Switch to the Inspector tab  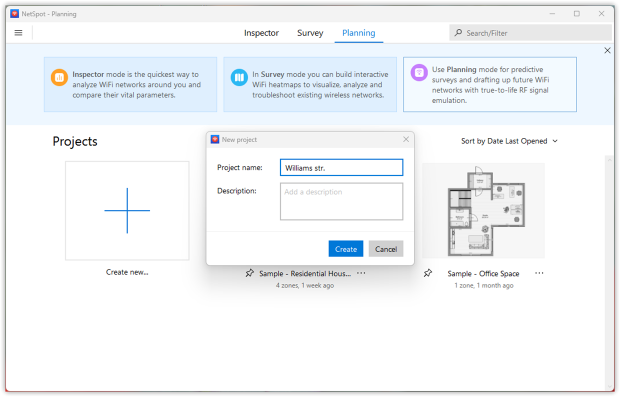click(x=261, y=33)
